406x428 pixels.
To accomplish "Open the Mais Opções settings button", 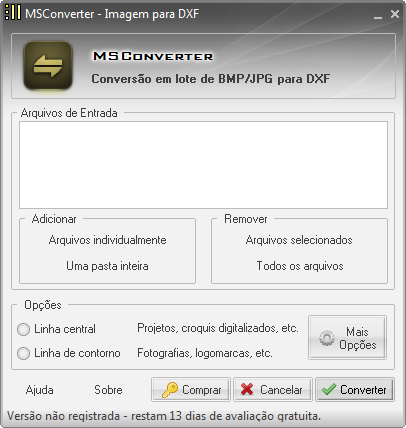I will [347, 338].
